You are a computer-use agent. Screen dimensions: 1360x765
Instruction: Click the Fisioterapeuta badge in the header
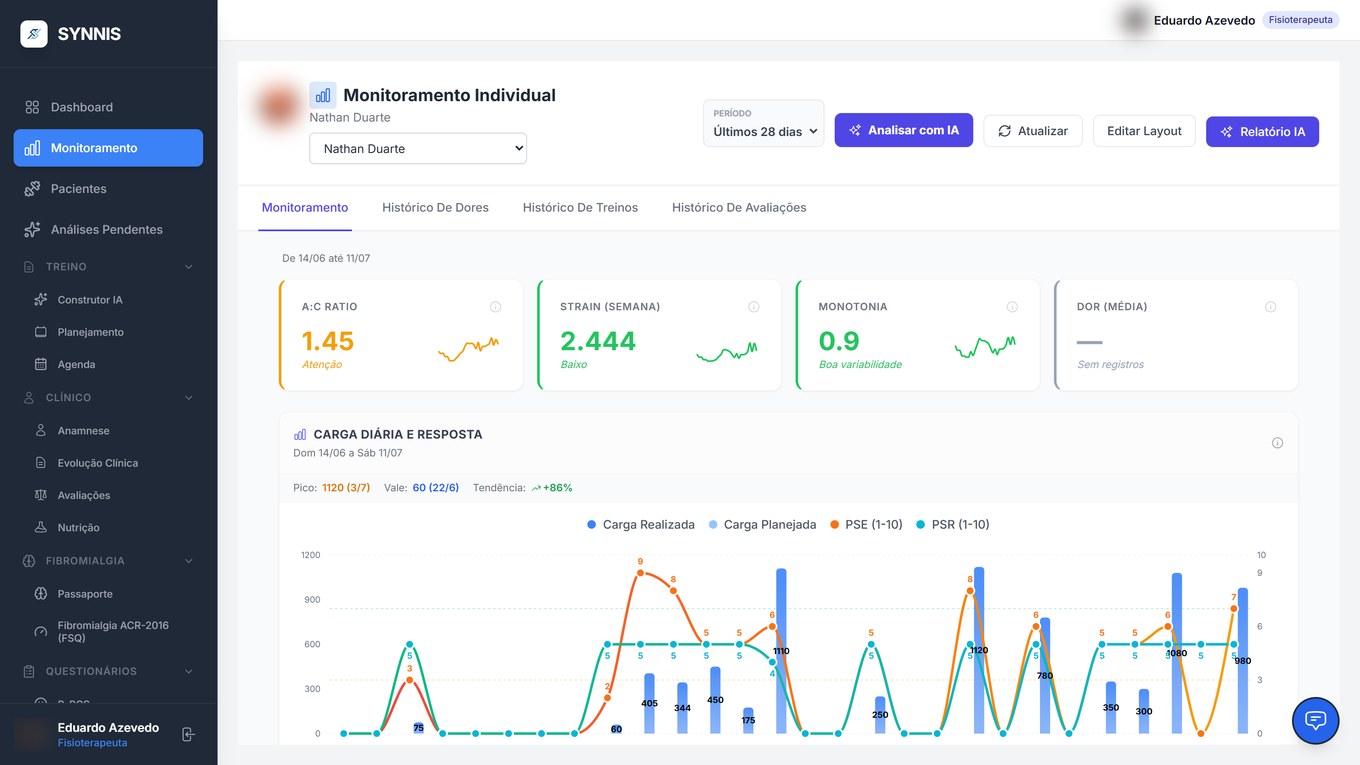pos(1301,20)
